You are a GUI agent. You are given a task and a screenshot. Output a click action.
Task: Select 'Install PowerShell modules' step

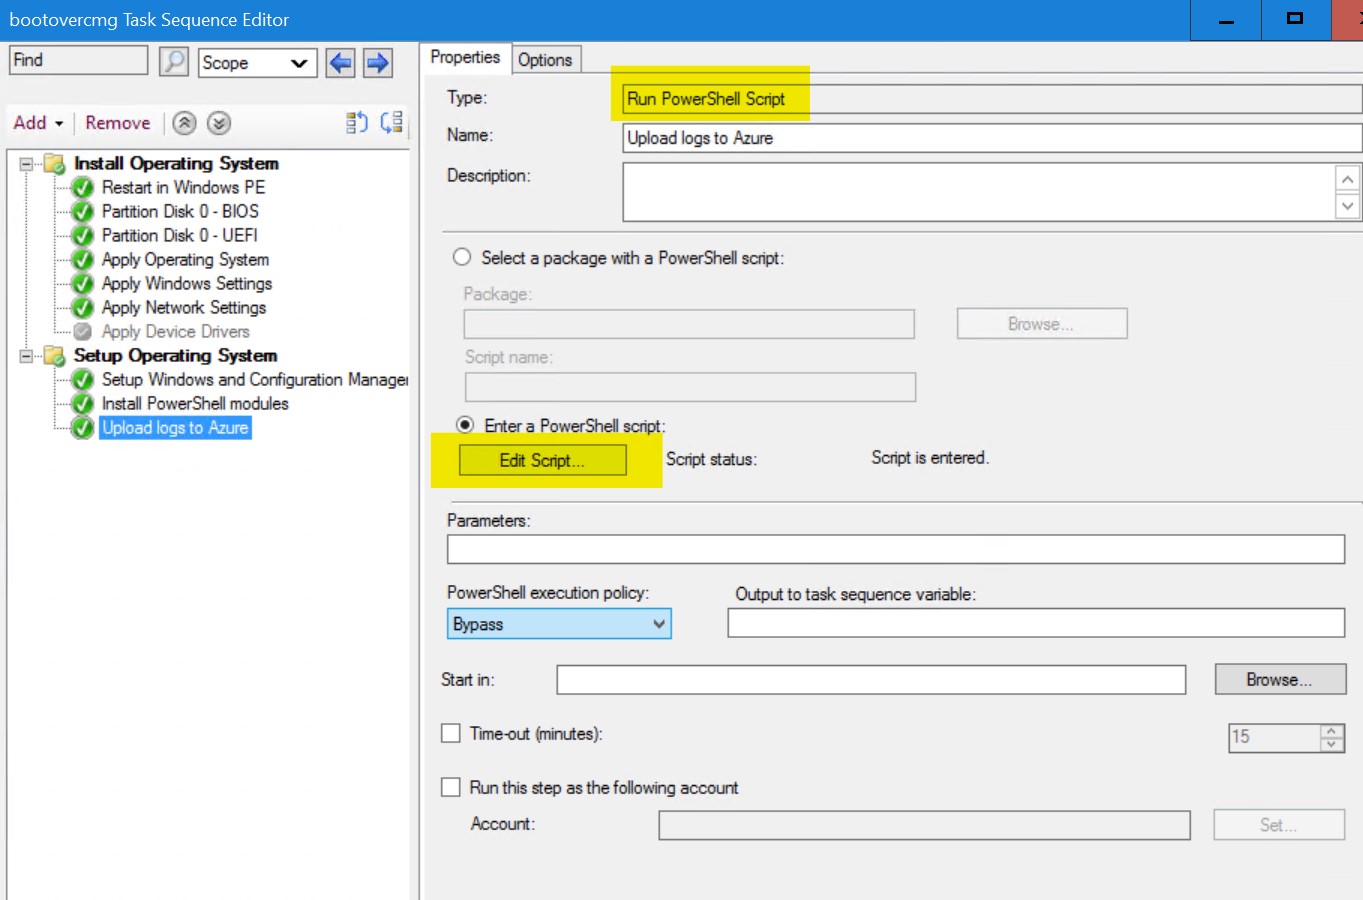(x=195, y=403)
